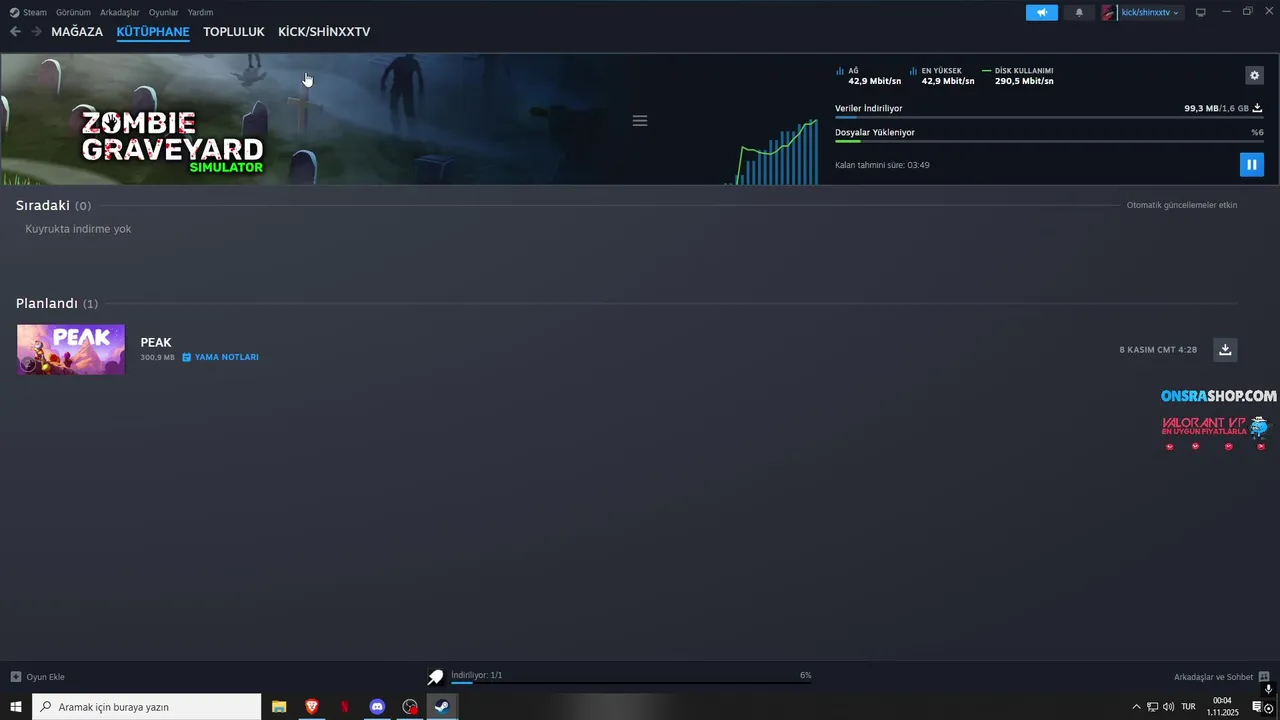Screen dimensions: 1280x720
Task: Click the Veriler İndiriliyor progress bar
Action: pyautogui.click(x=1049, y=117)
